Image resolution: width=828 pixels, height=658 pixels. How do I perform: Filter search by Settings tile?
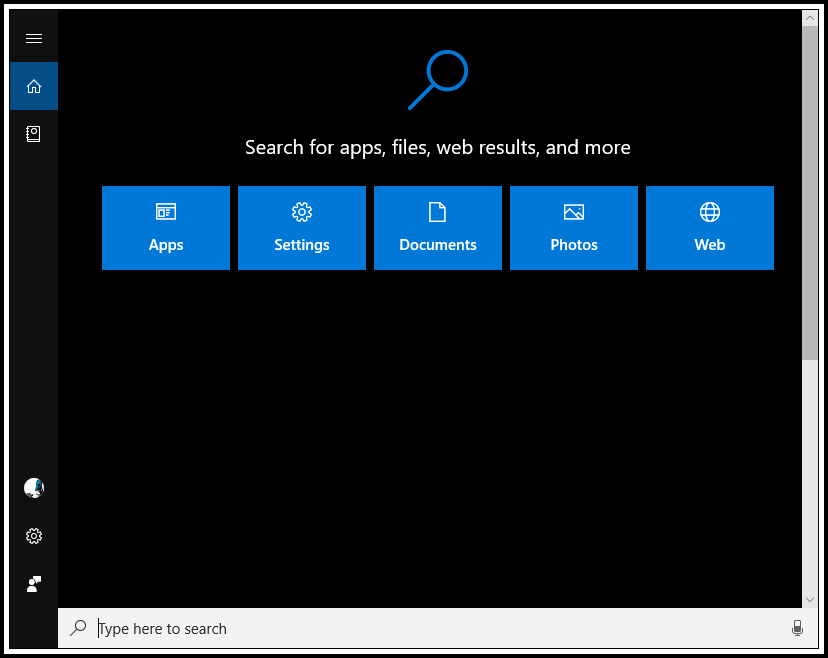[302, 228]
